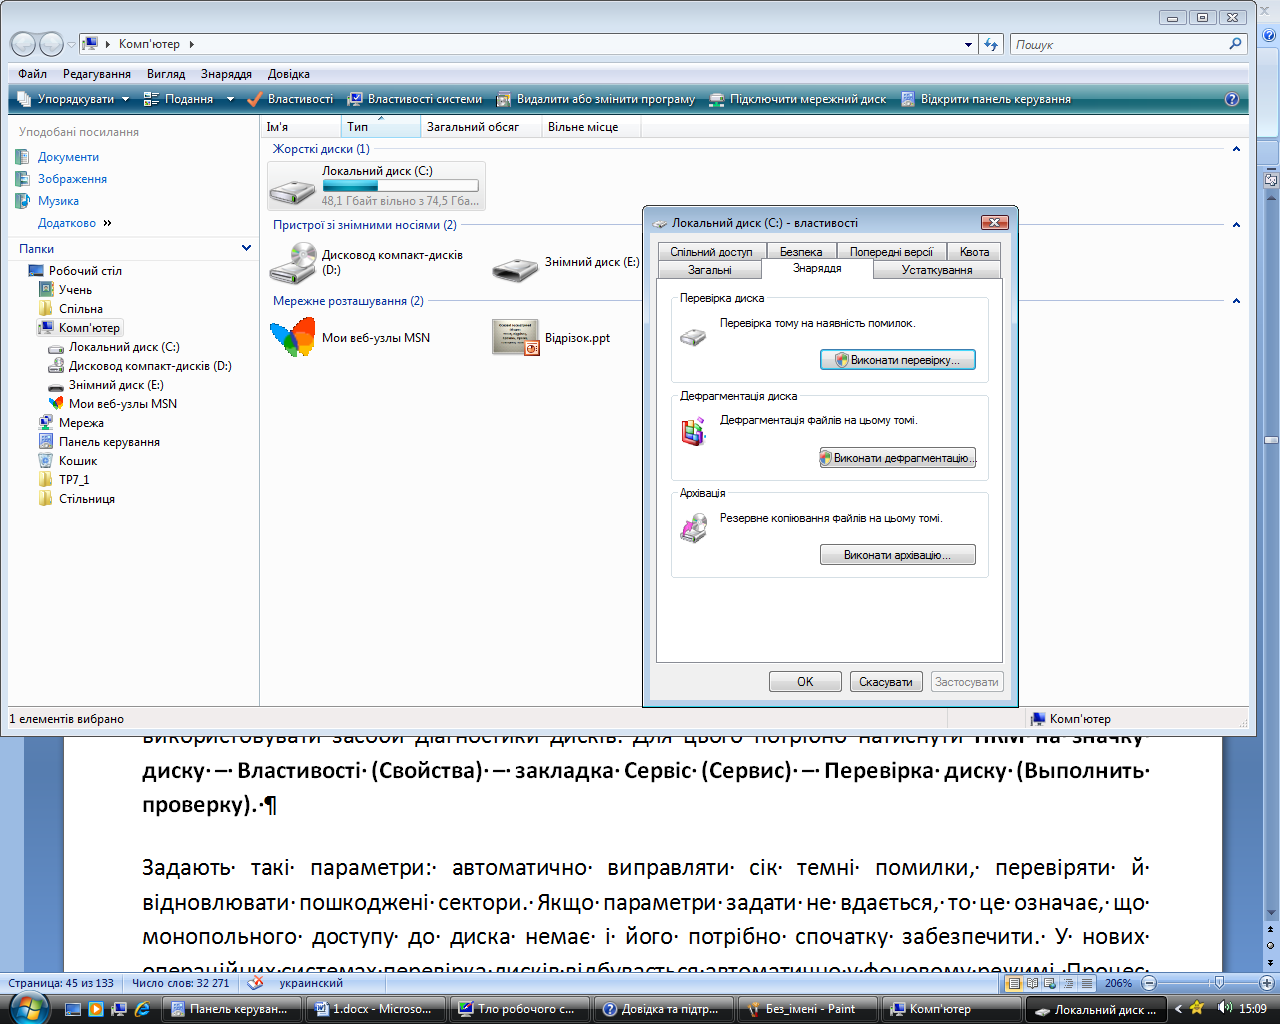
Task: Click Виконати дефрагментацію button
Action: [897, 458]
